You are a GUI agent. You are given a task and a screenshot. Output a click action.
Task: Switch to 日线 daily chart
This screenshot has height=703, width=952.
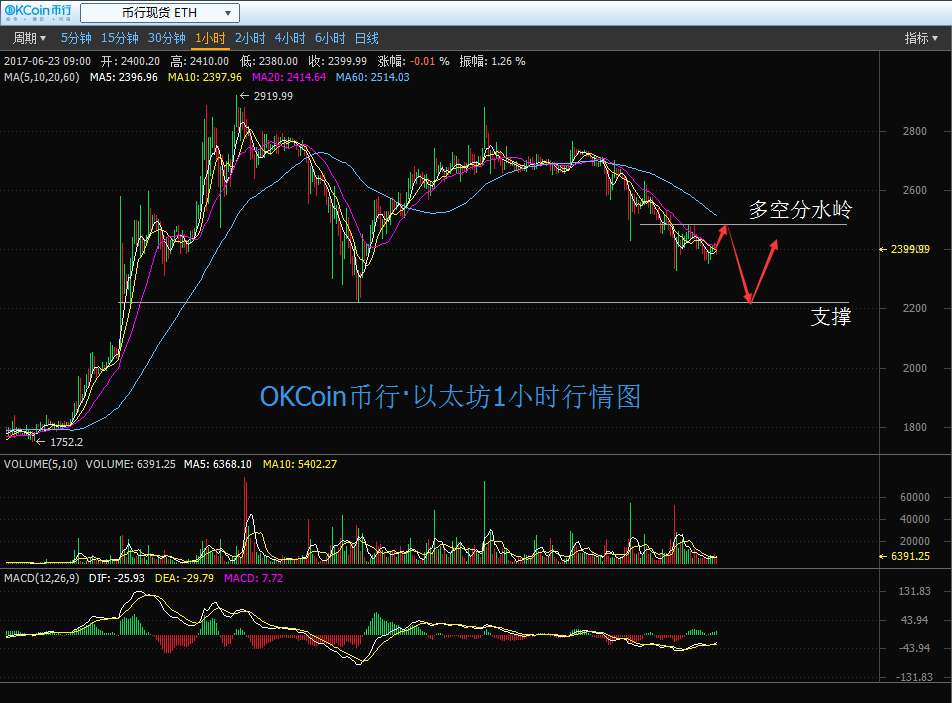(366, 38)
